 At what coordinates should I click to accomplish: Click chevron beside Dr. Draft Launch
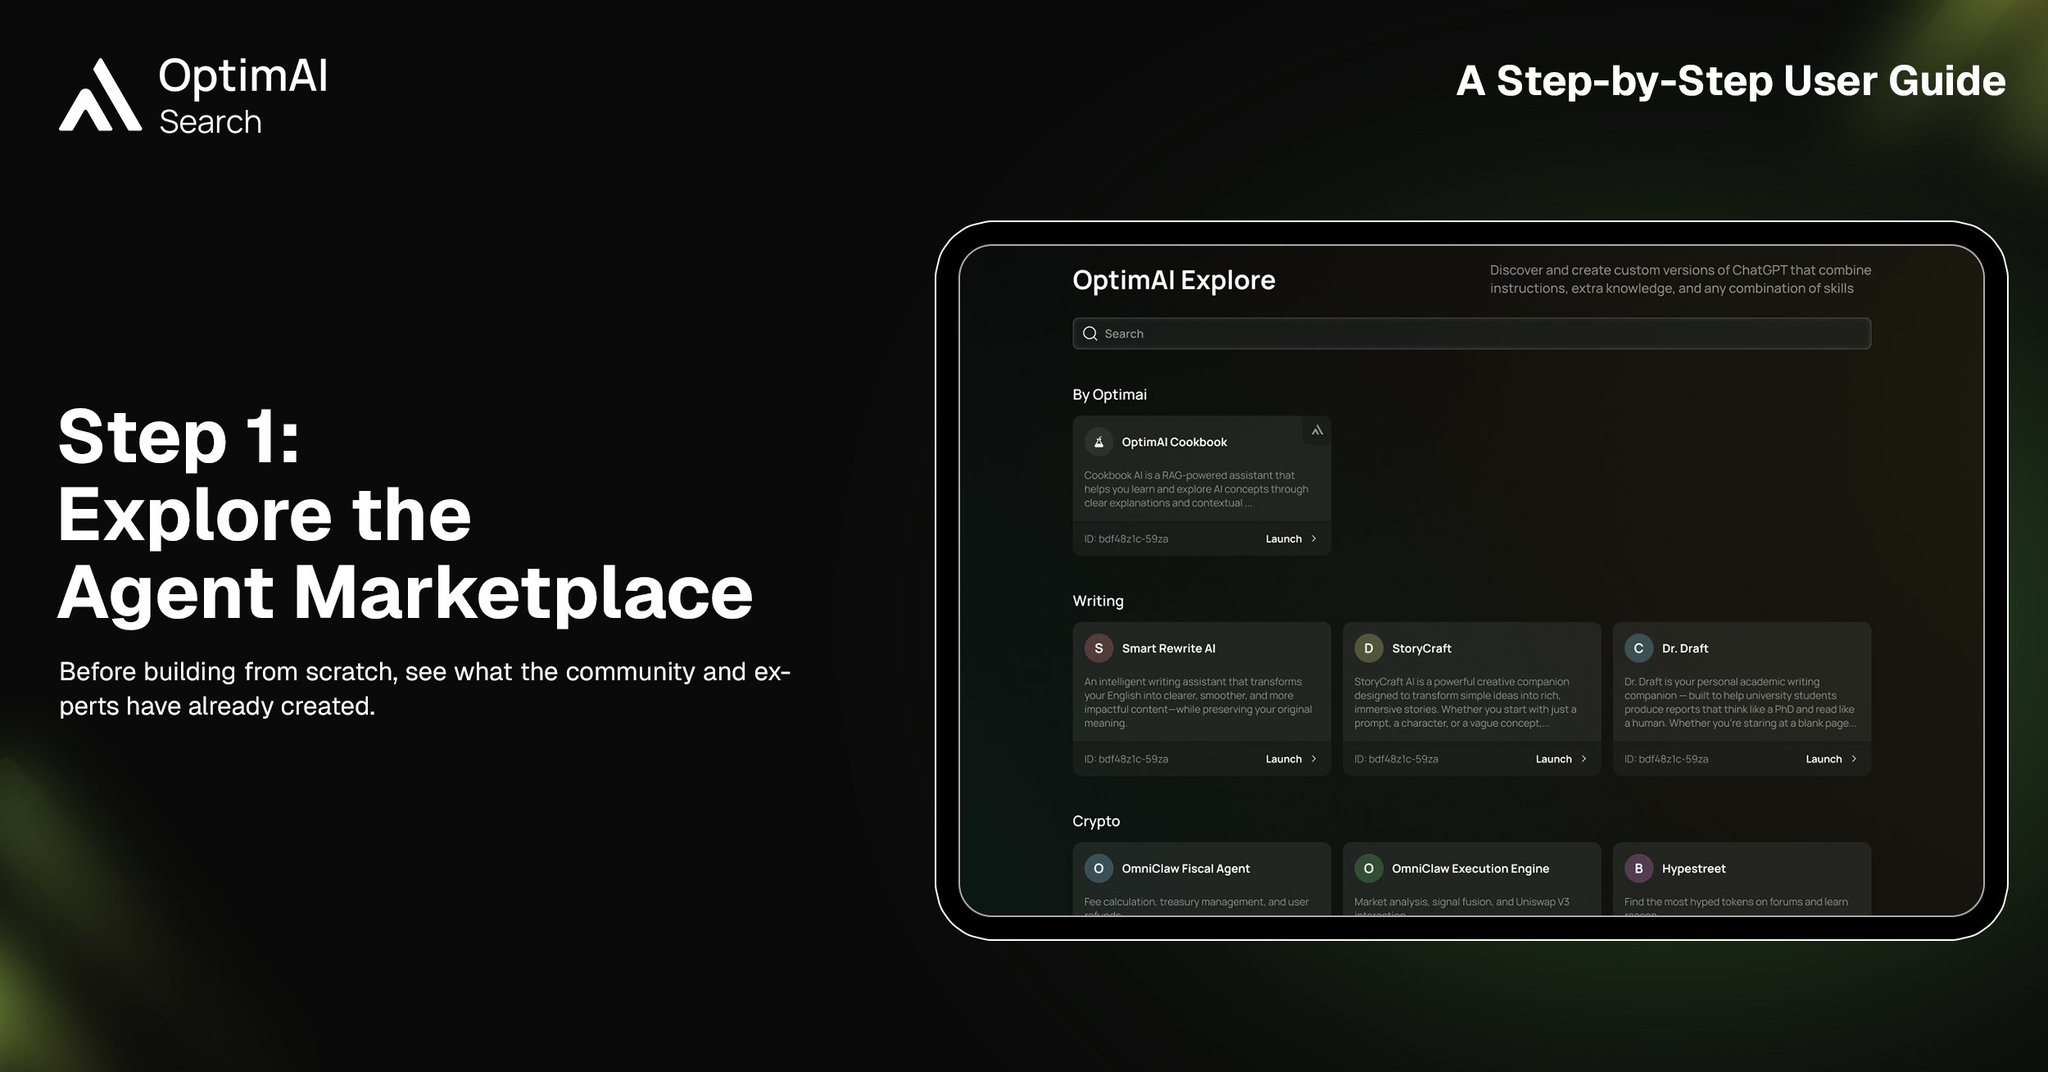(x=1853, y=759)
